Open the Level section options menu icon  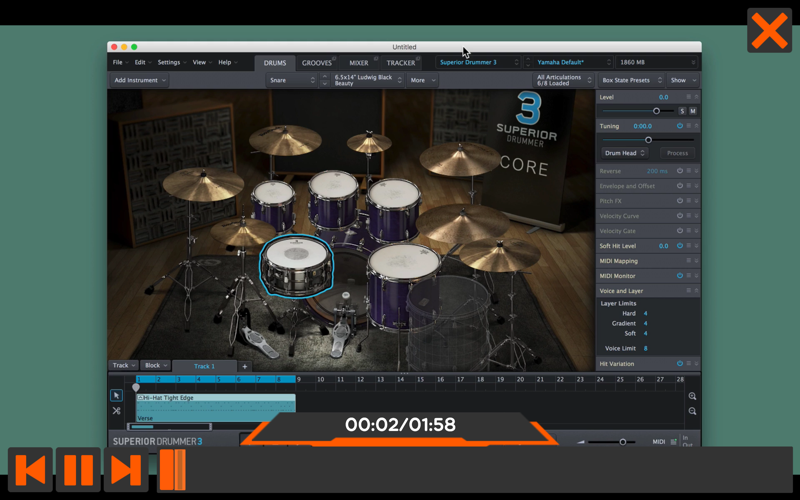pos(688,97)
